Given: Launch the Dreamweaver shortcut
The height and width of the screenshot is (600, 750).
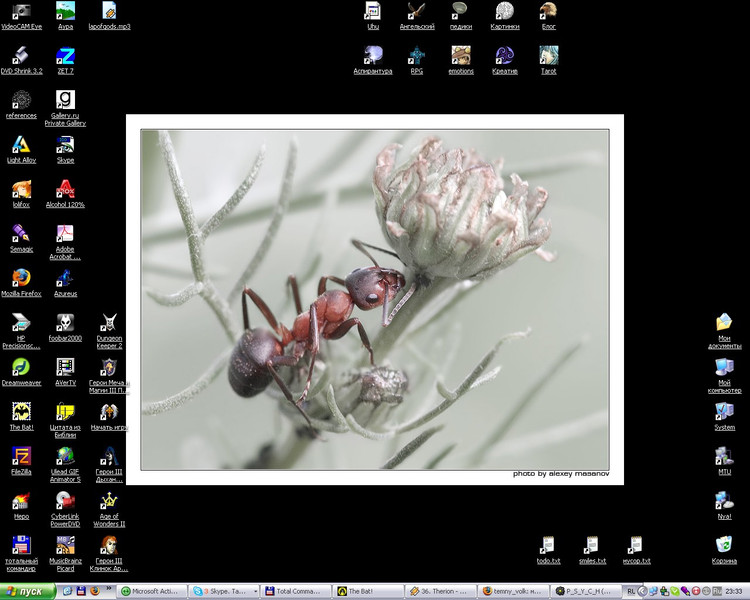Looking at the screenshot, I should click(x=21, y=372).
